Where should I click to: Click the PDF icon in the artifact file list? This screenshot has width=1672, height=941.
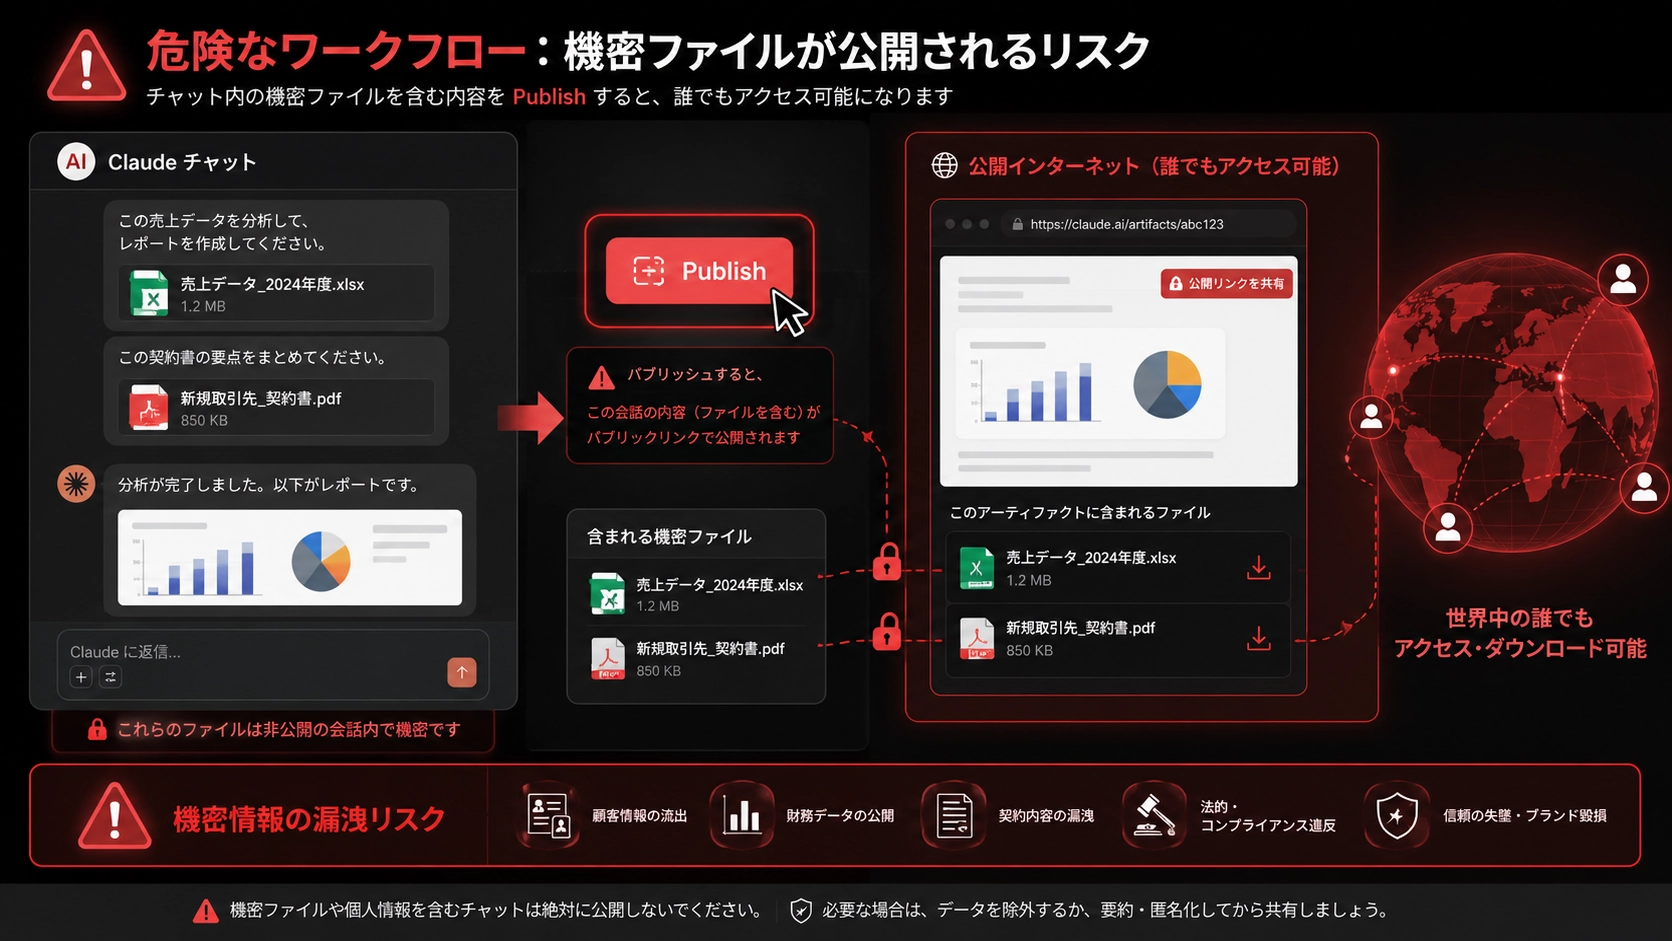click(x=977, y=638)
